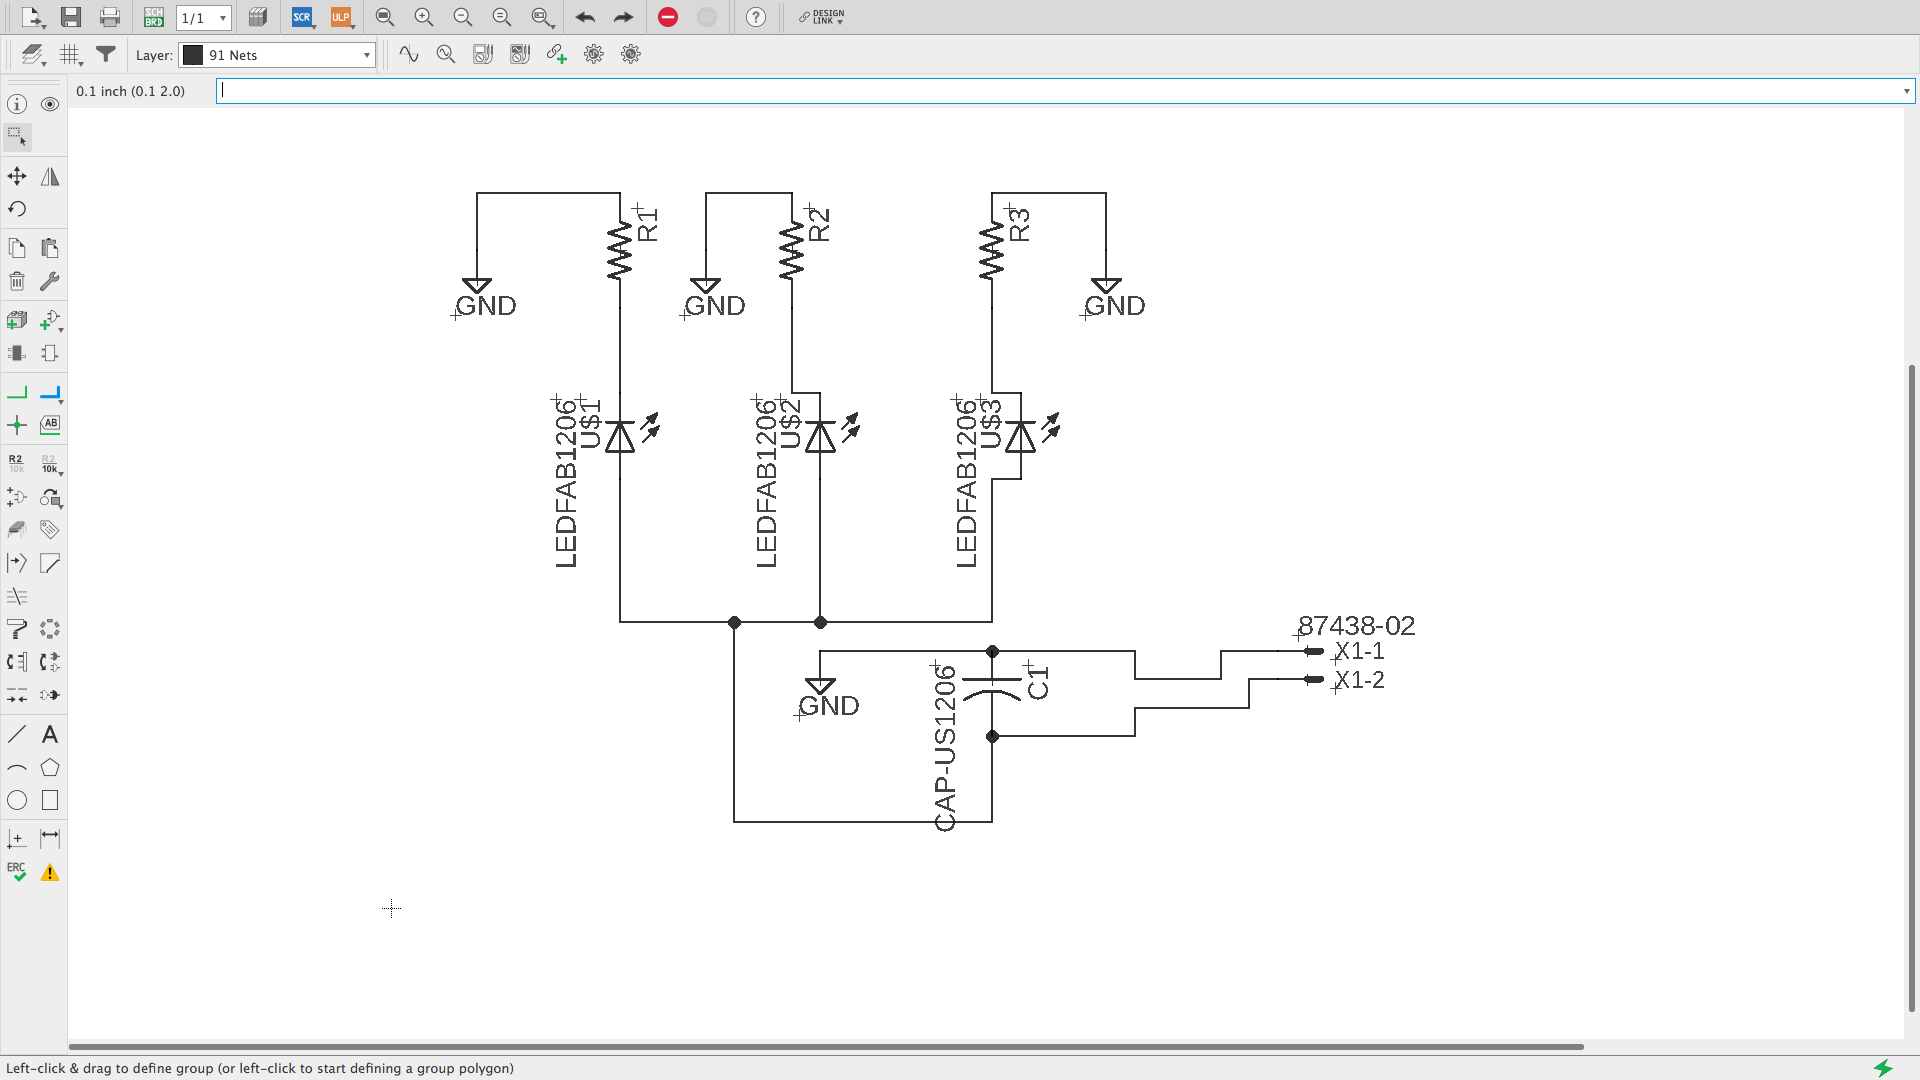1920x1080 pixels.
Task: Select the Gateswap tool
Action: pyautogui.click(x=50, y=662)
